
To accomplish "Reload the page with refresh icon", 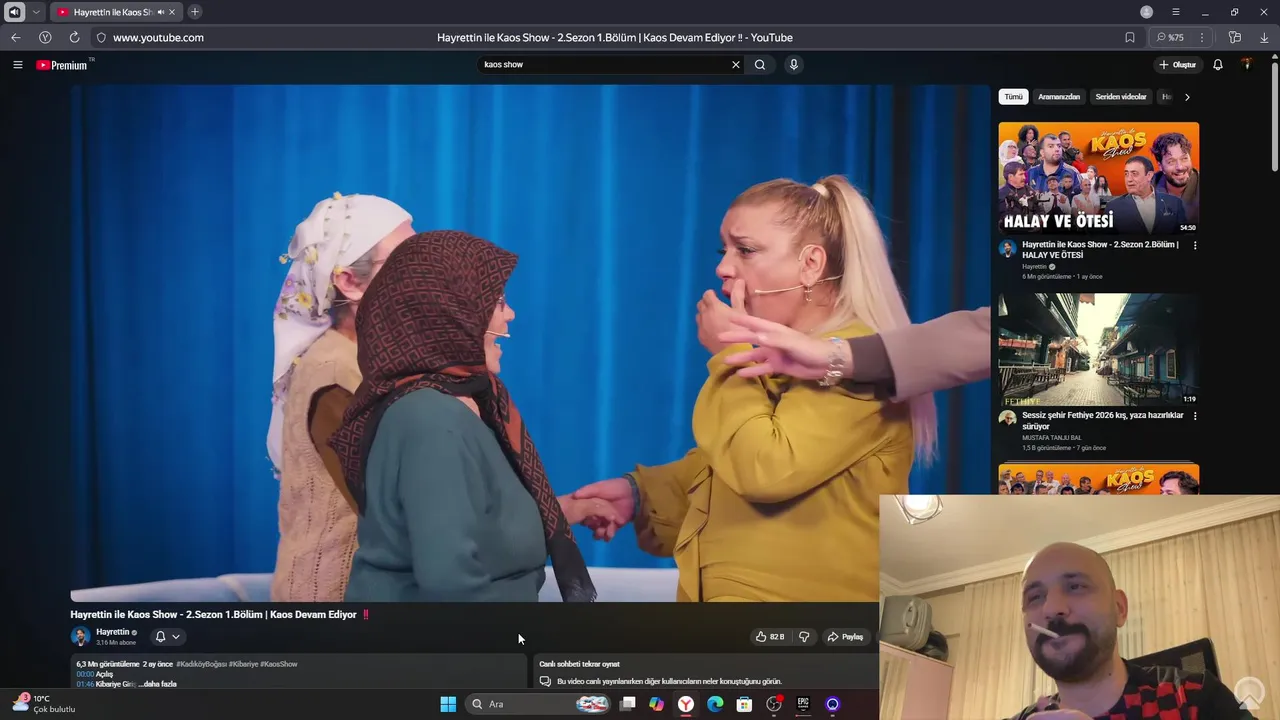I will click(x=74, y=37).
